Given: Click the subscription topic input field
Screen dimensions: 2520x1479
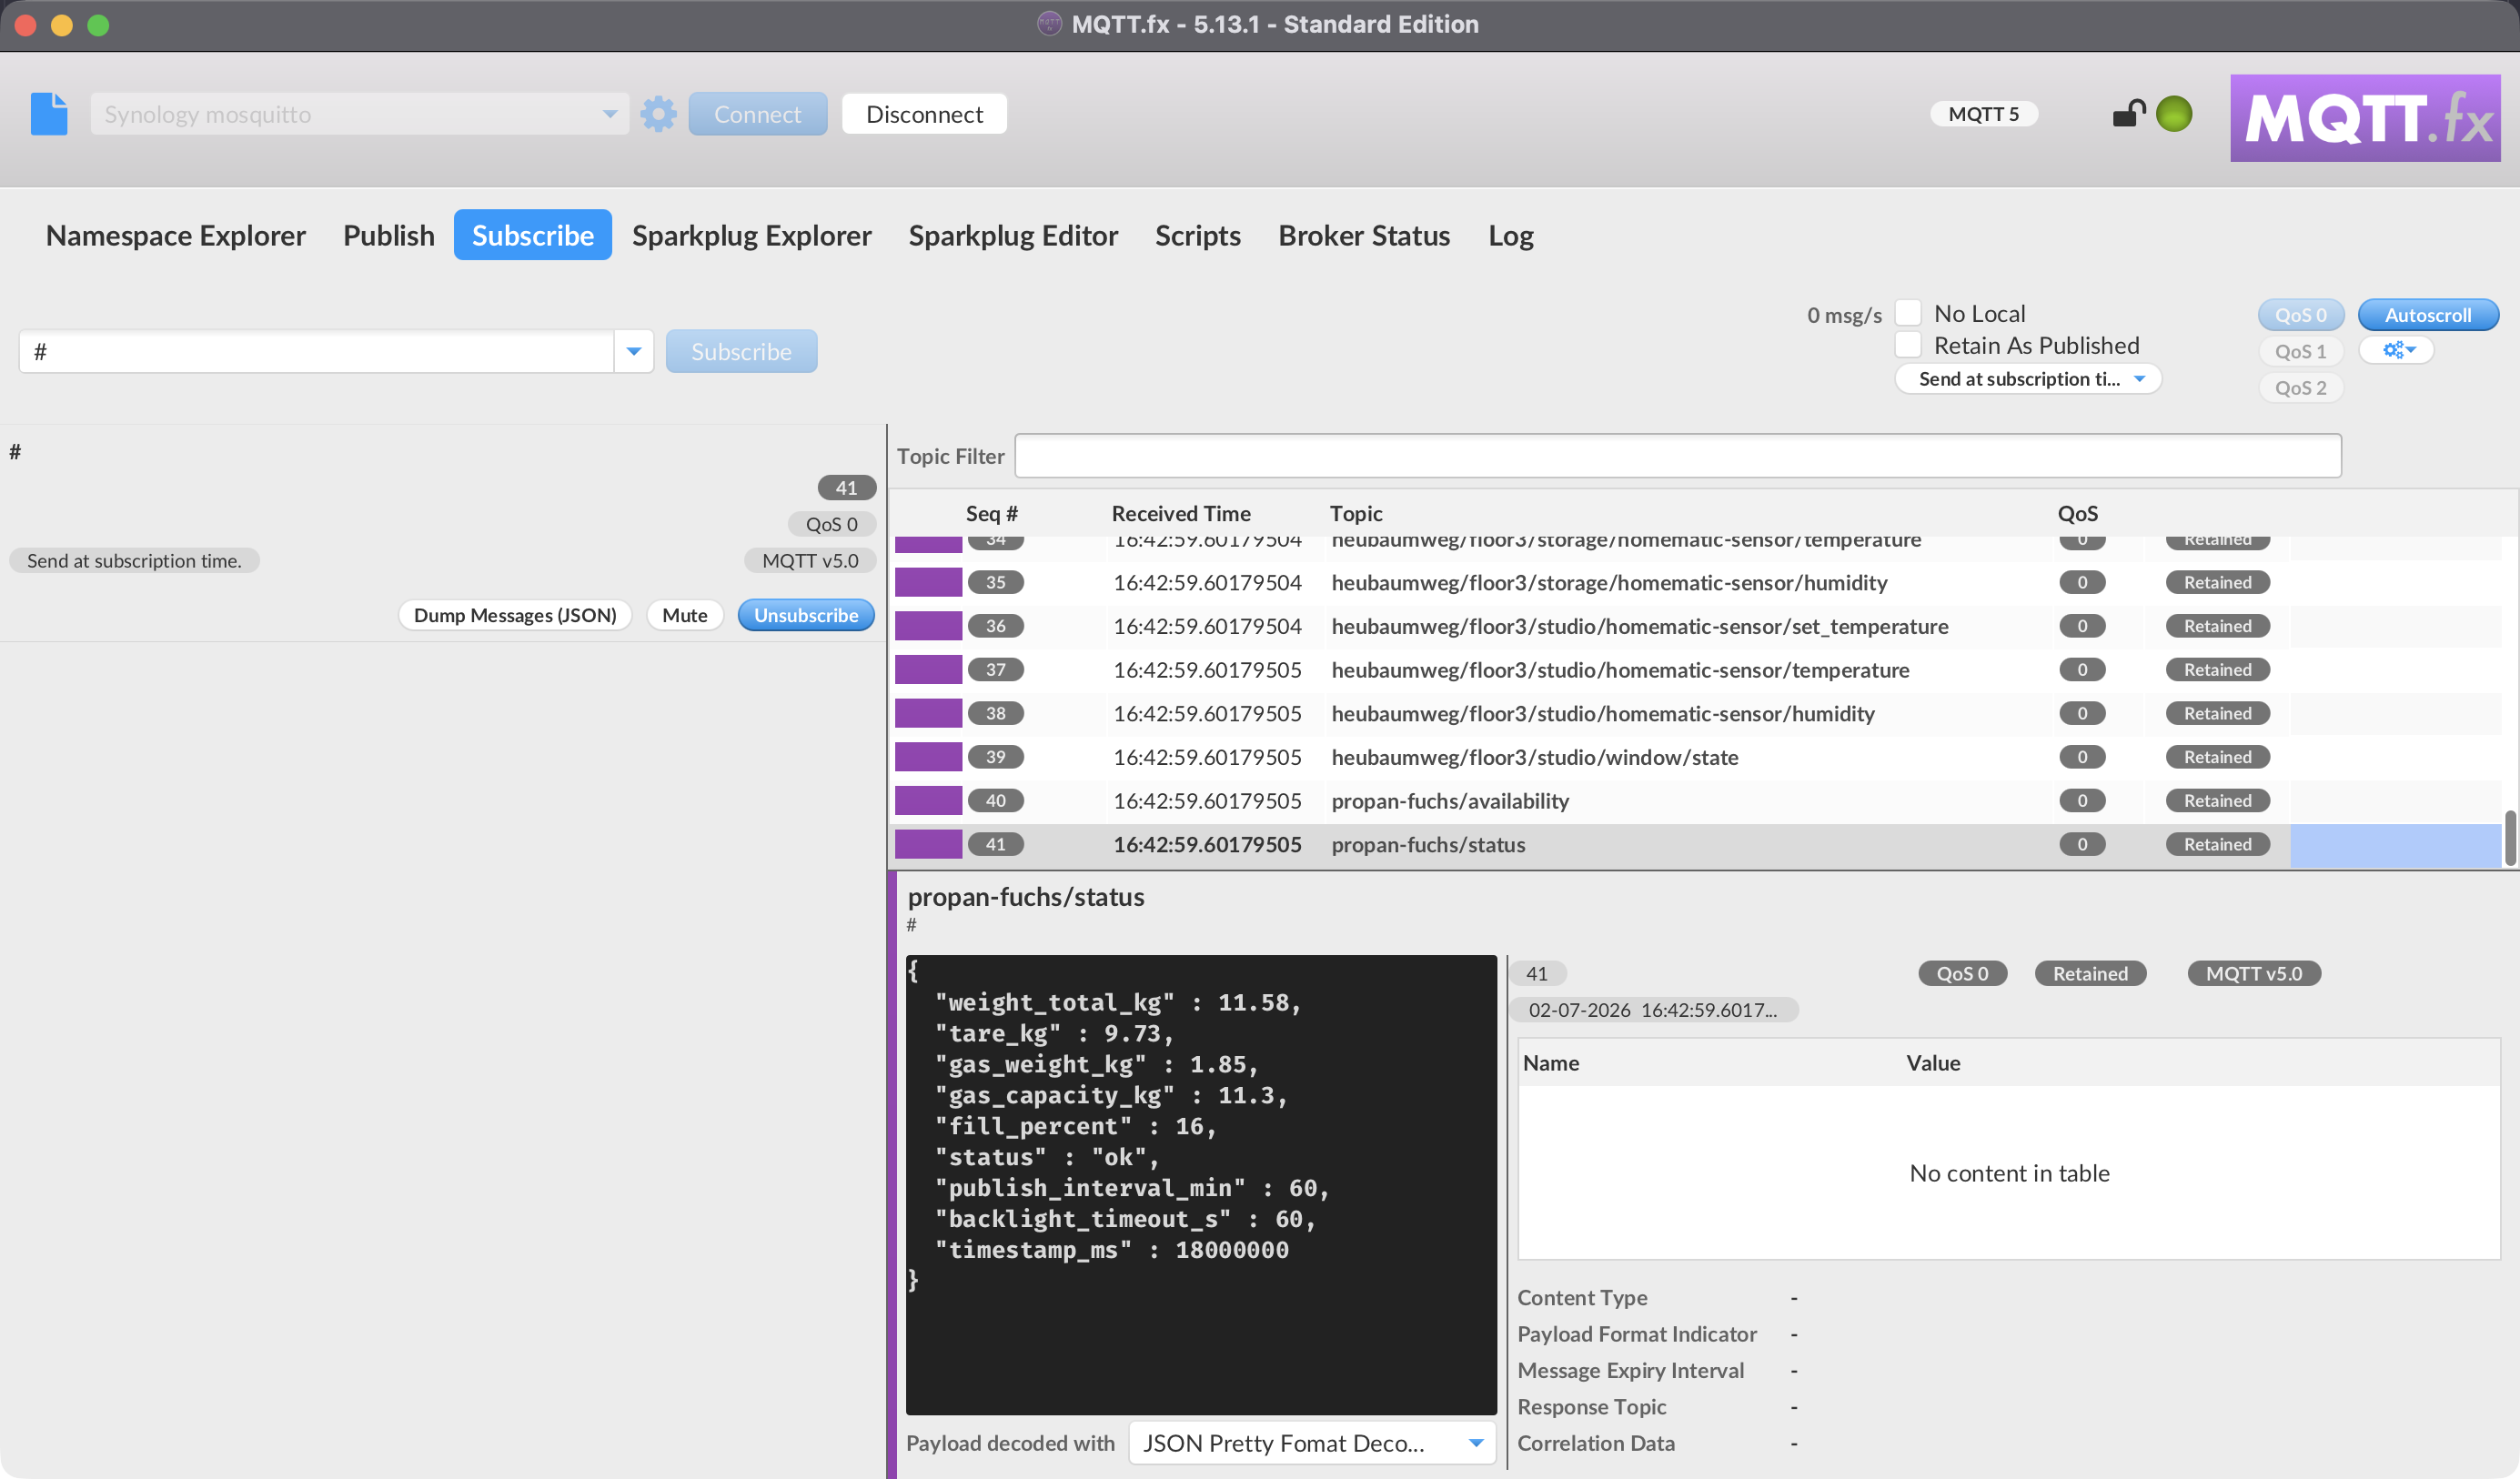Looking at the screenshot, I should pos(316,352).
